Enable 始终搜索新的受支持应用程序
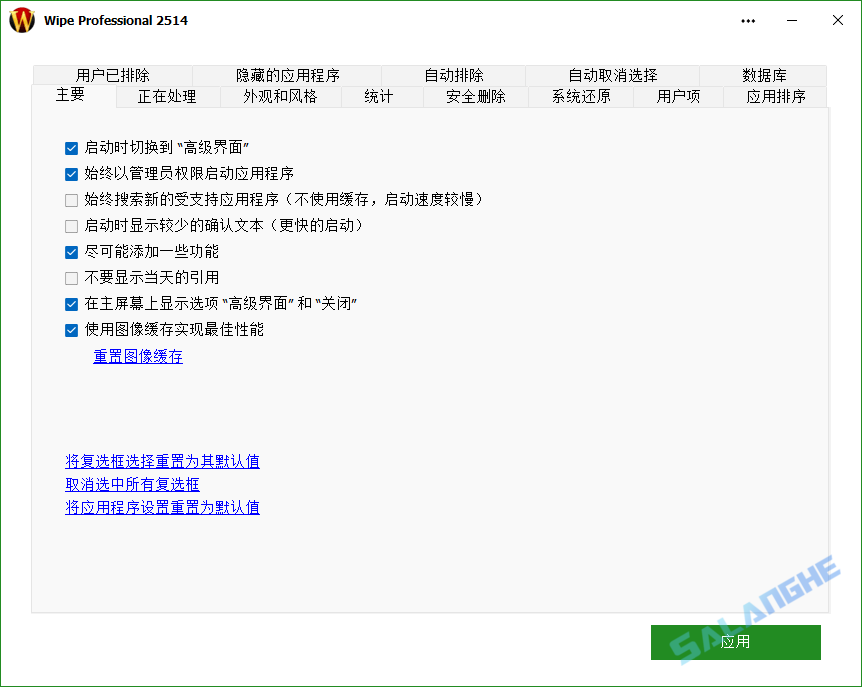This screenshot has width=862, height=687. point(71,200)
